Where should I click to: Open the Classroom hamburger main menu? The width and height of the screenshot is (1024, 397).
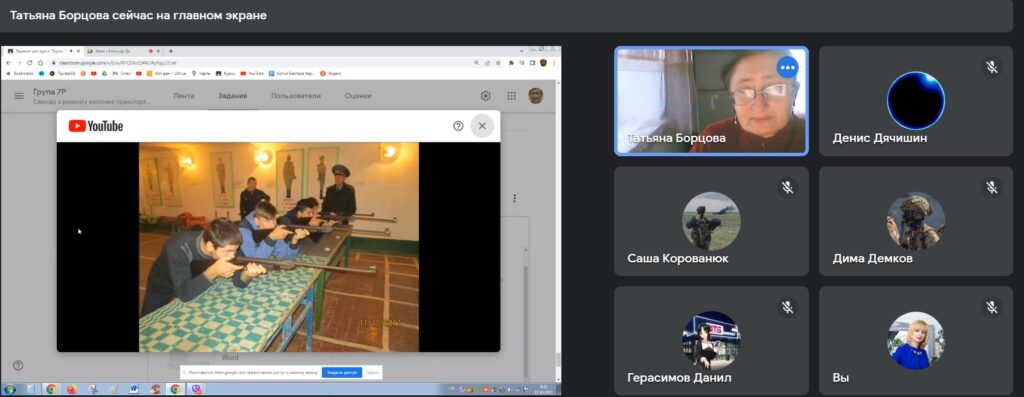[x=19, y=96]
